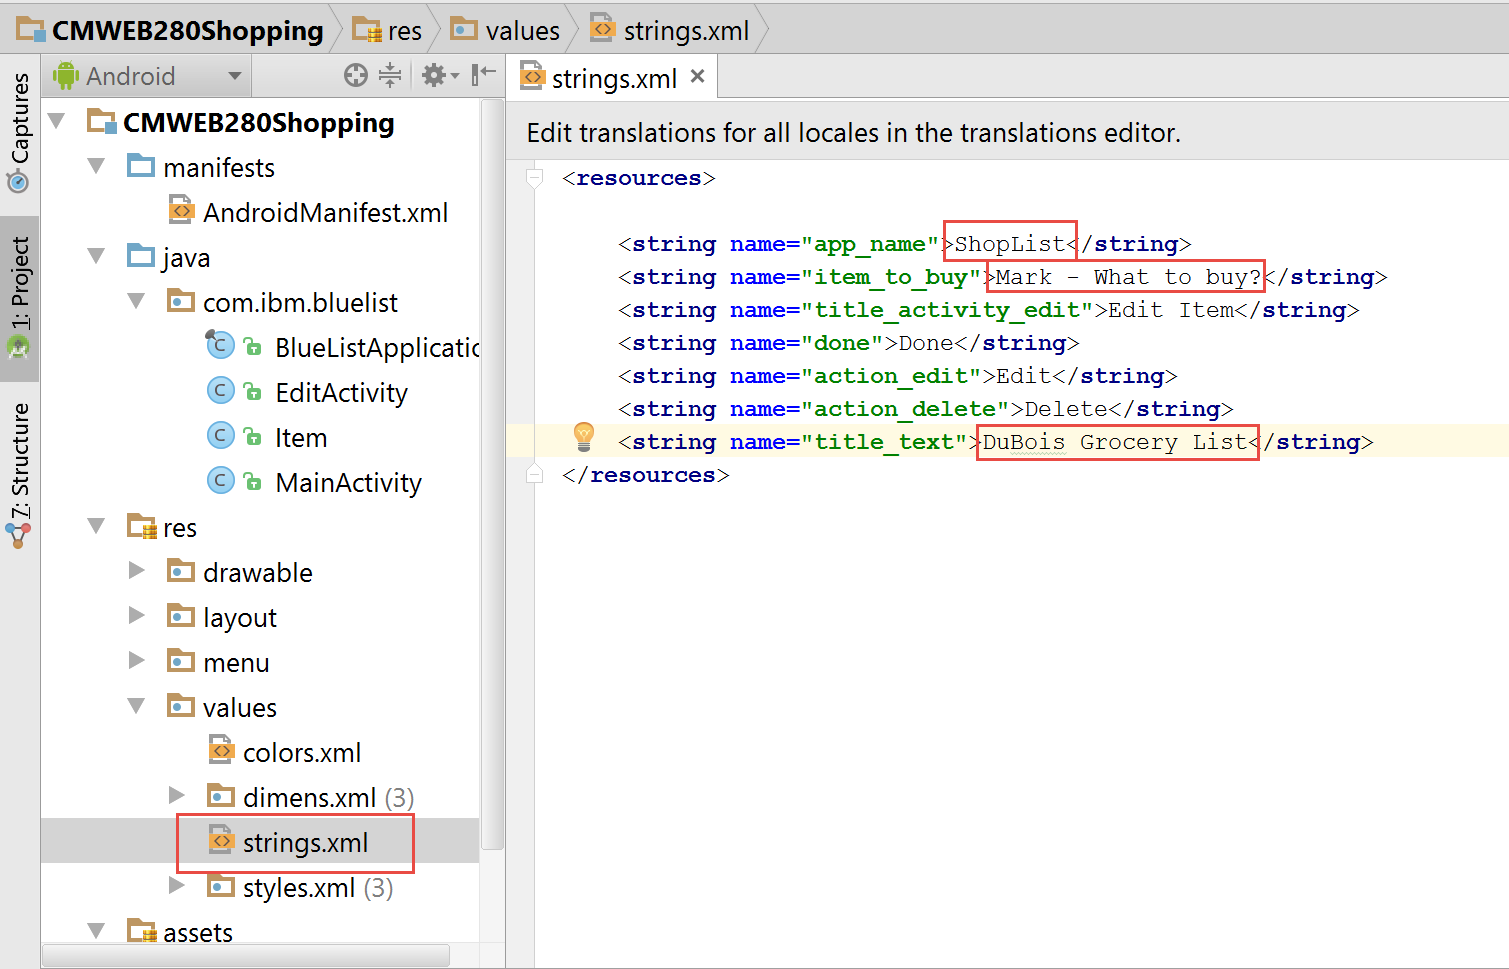This screenshot has height=969, width=1509.
Task: Click the com.ibm.bluelist package icon
Action: click(181, 300)
